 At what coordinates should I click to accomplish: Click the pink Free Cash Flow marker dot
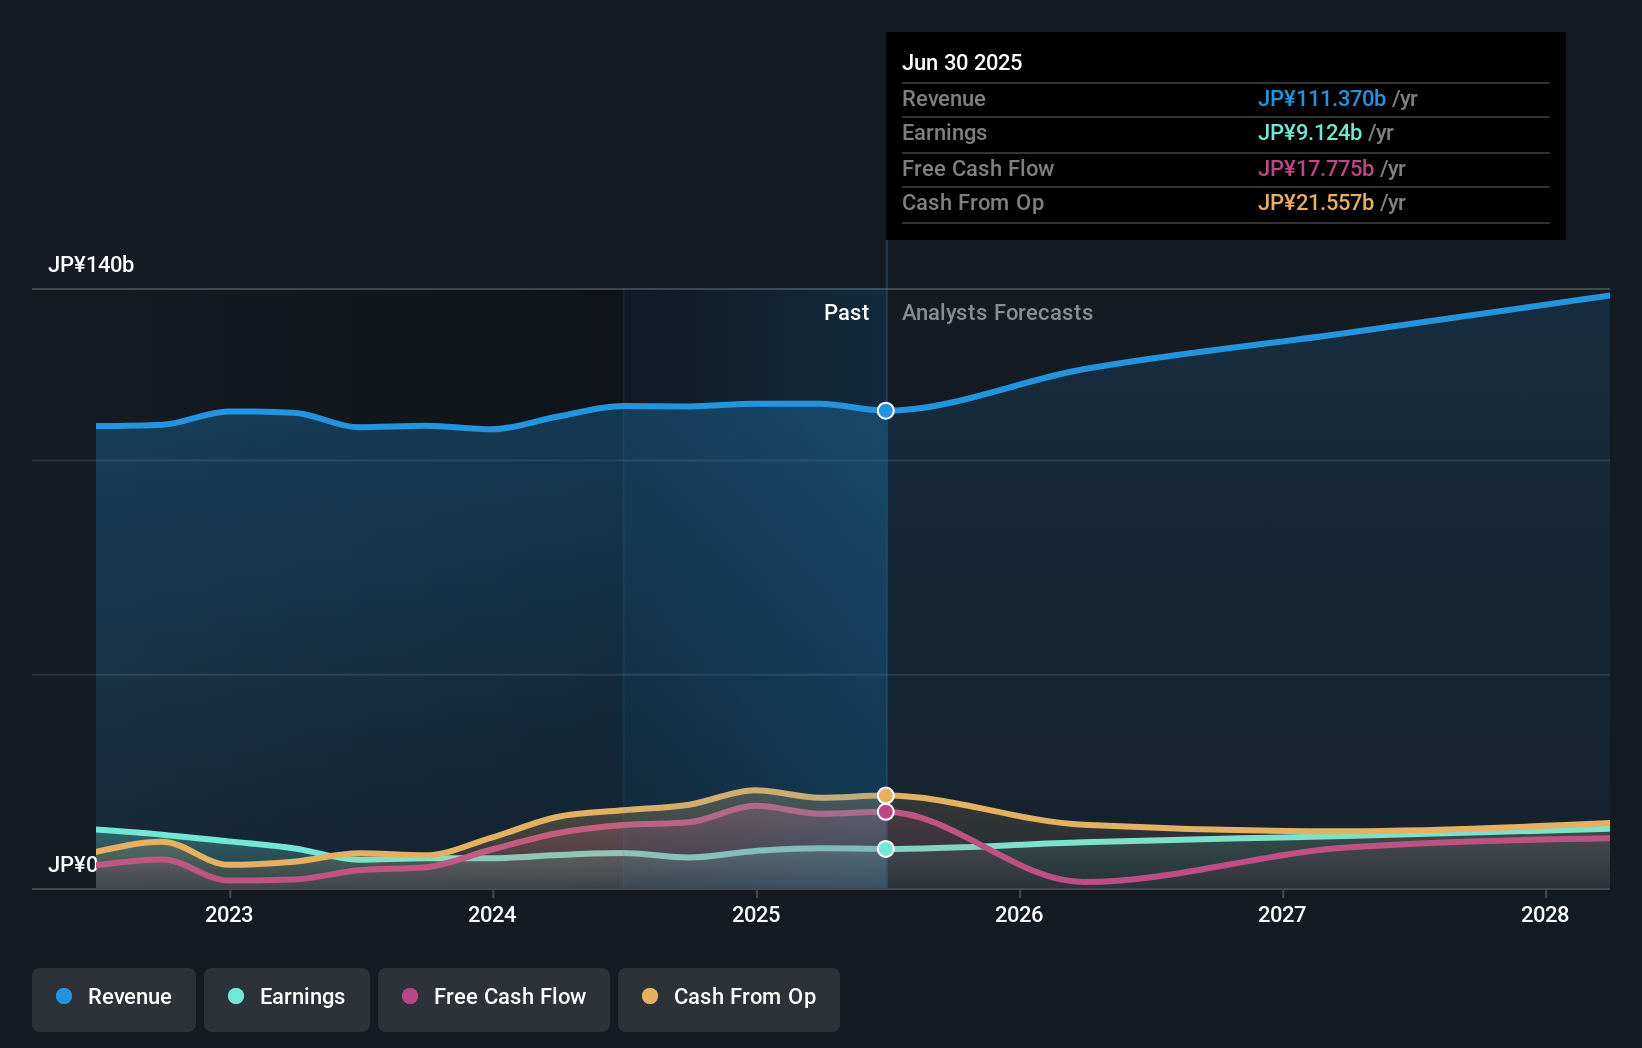(x=885, y=811)
